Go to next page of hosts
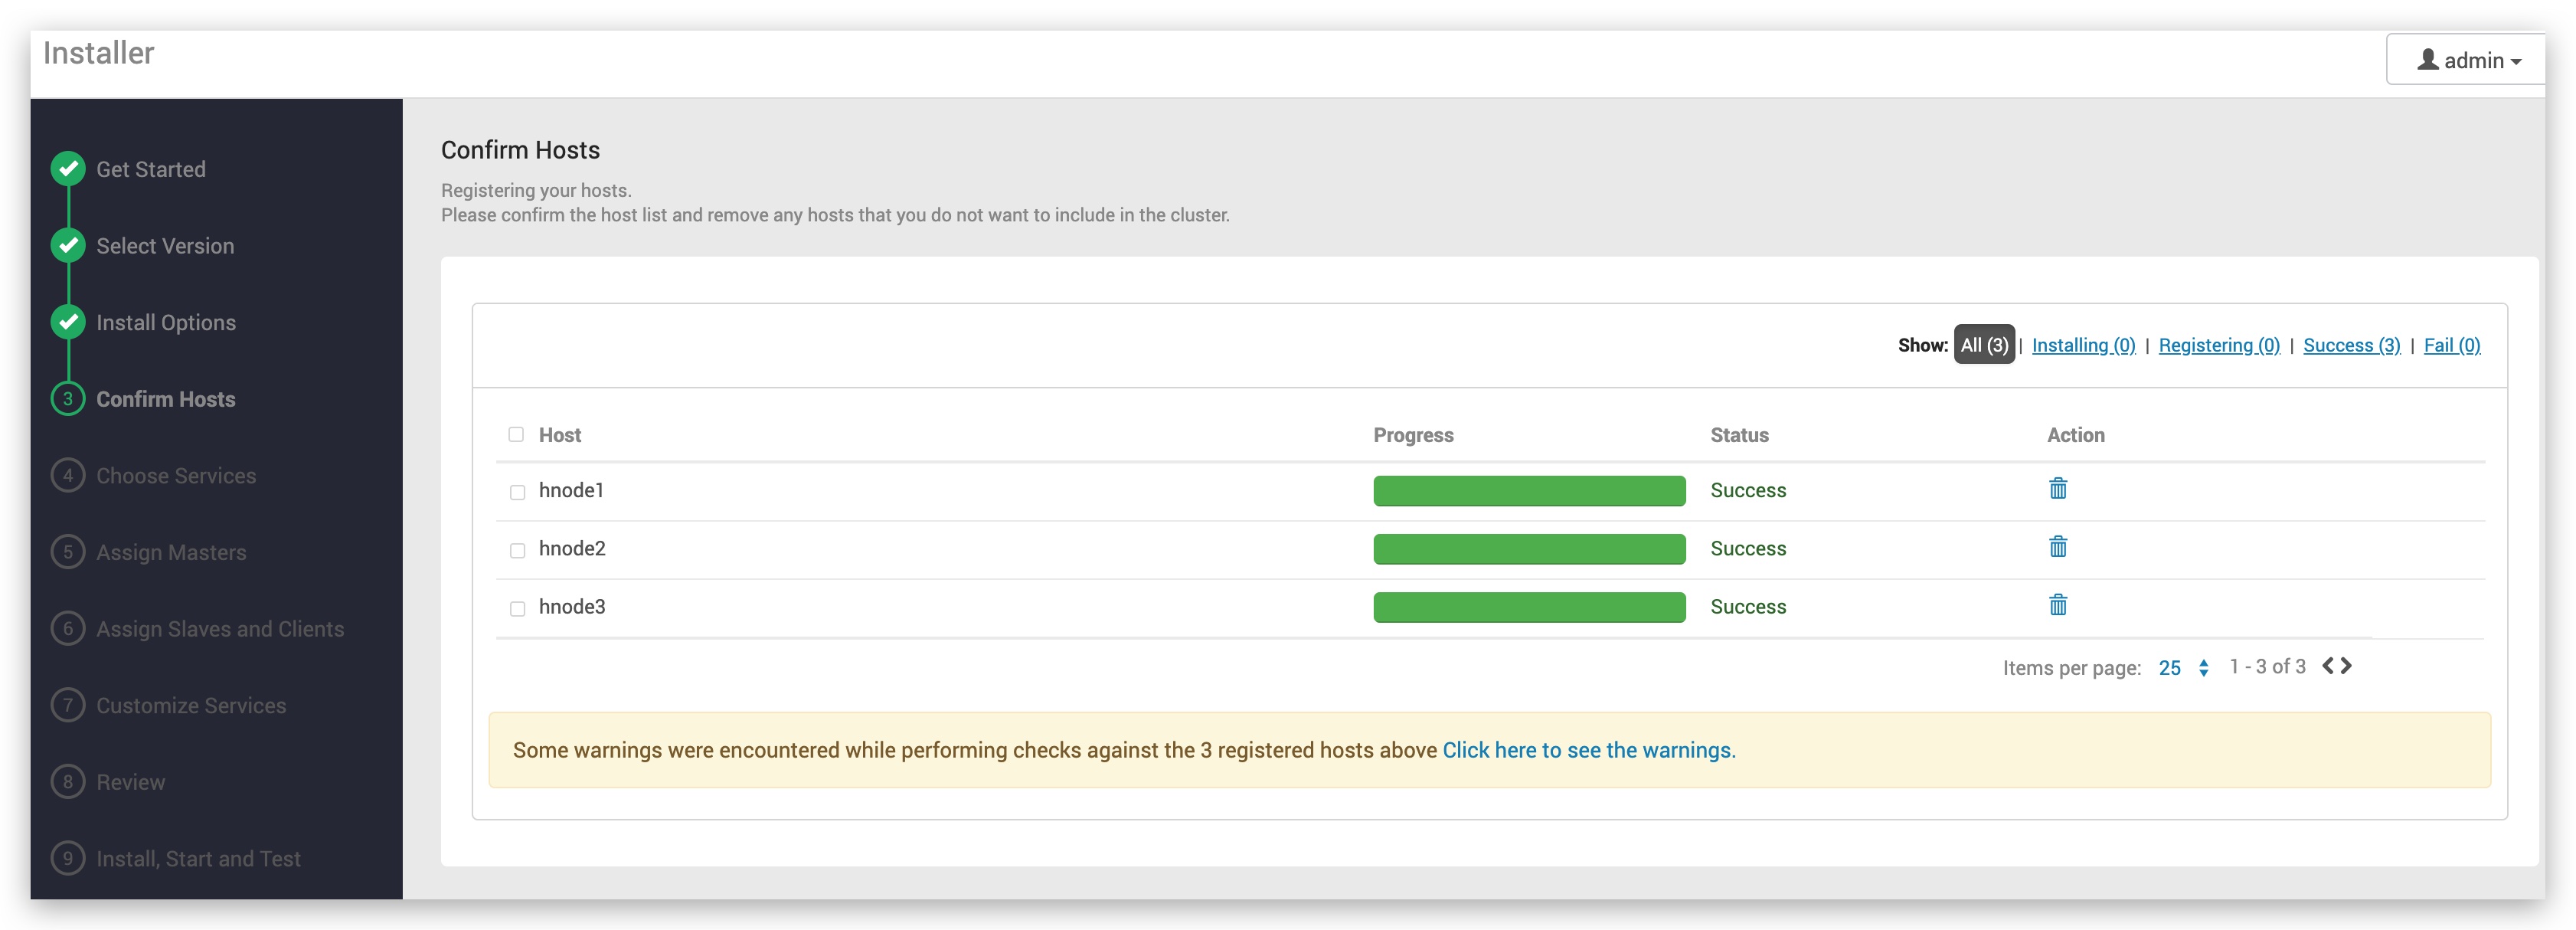The image size is (2576, 930). [x=2346, y=666]
